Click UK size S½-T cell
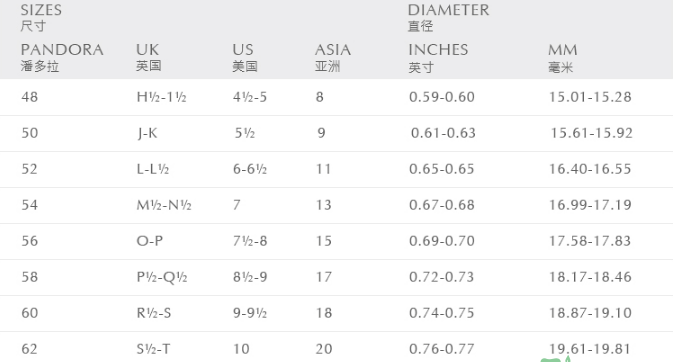 [153, 350]
